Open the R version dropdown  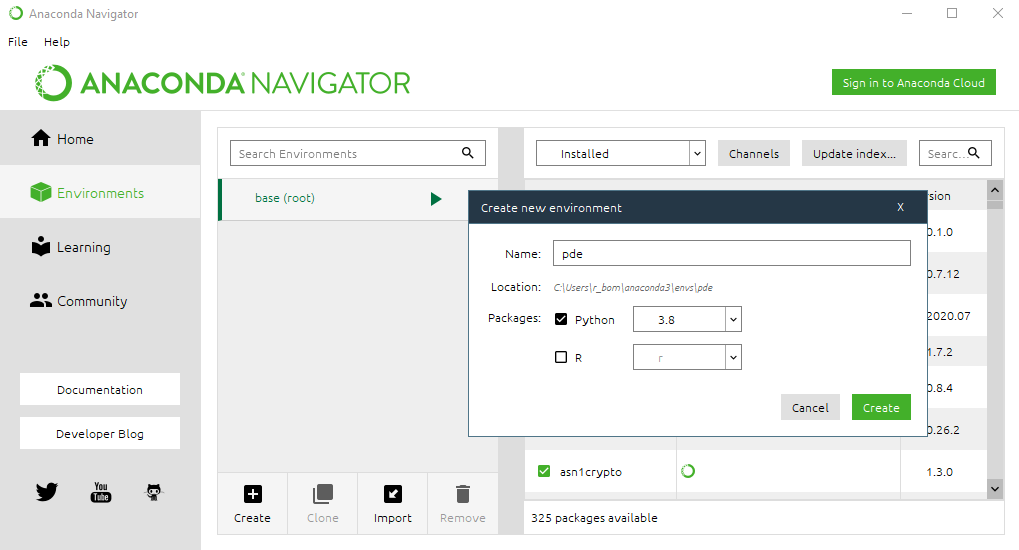pos(687,357)
